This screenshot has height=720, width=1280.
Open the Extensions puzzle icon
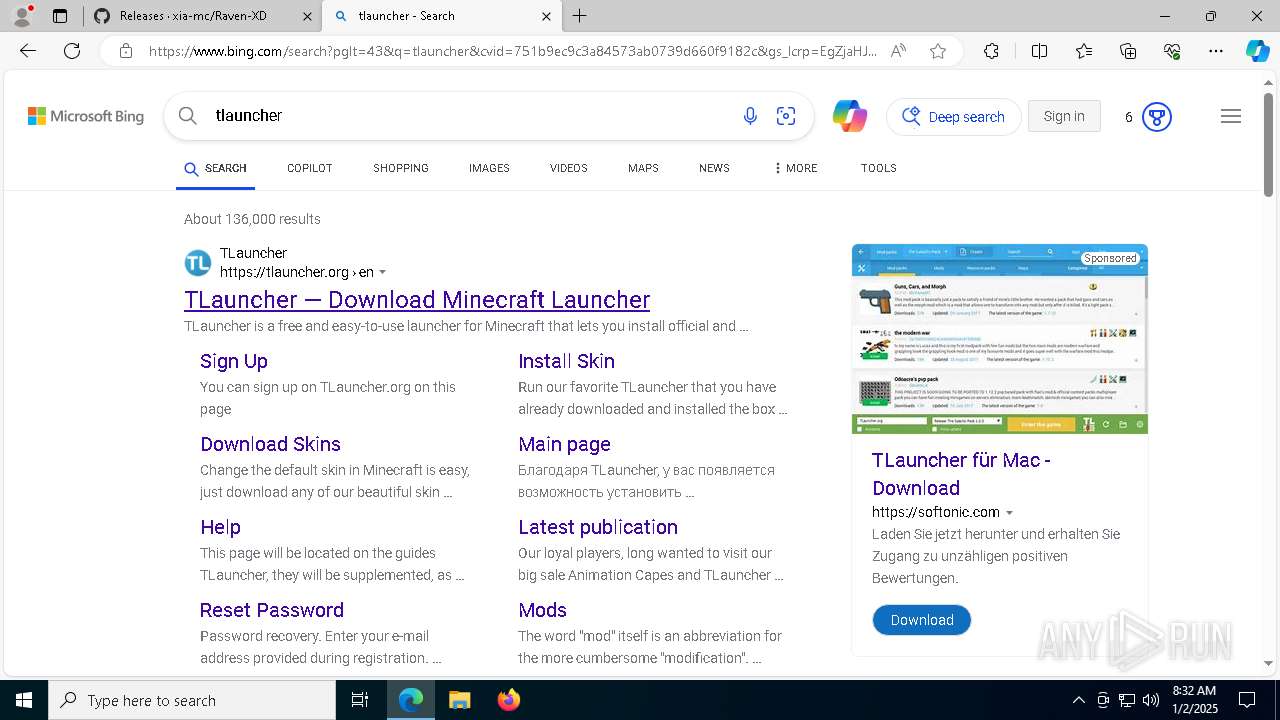[x=991, y=51]
